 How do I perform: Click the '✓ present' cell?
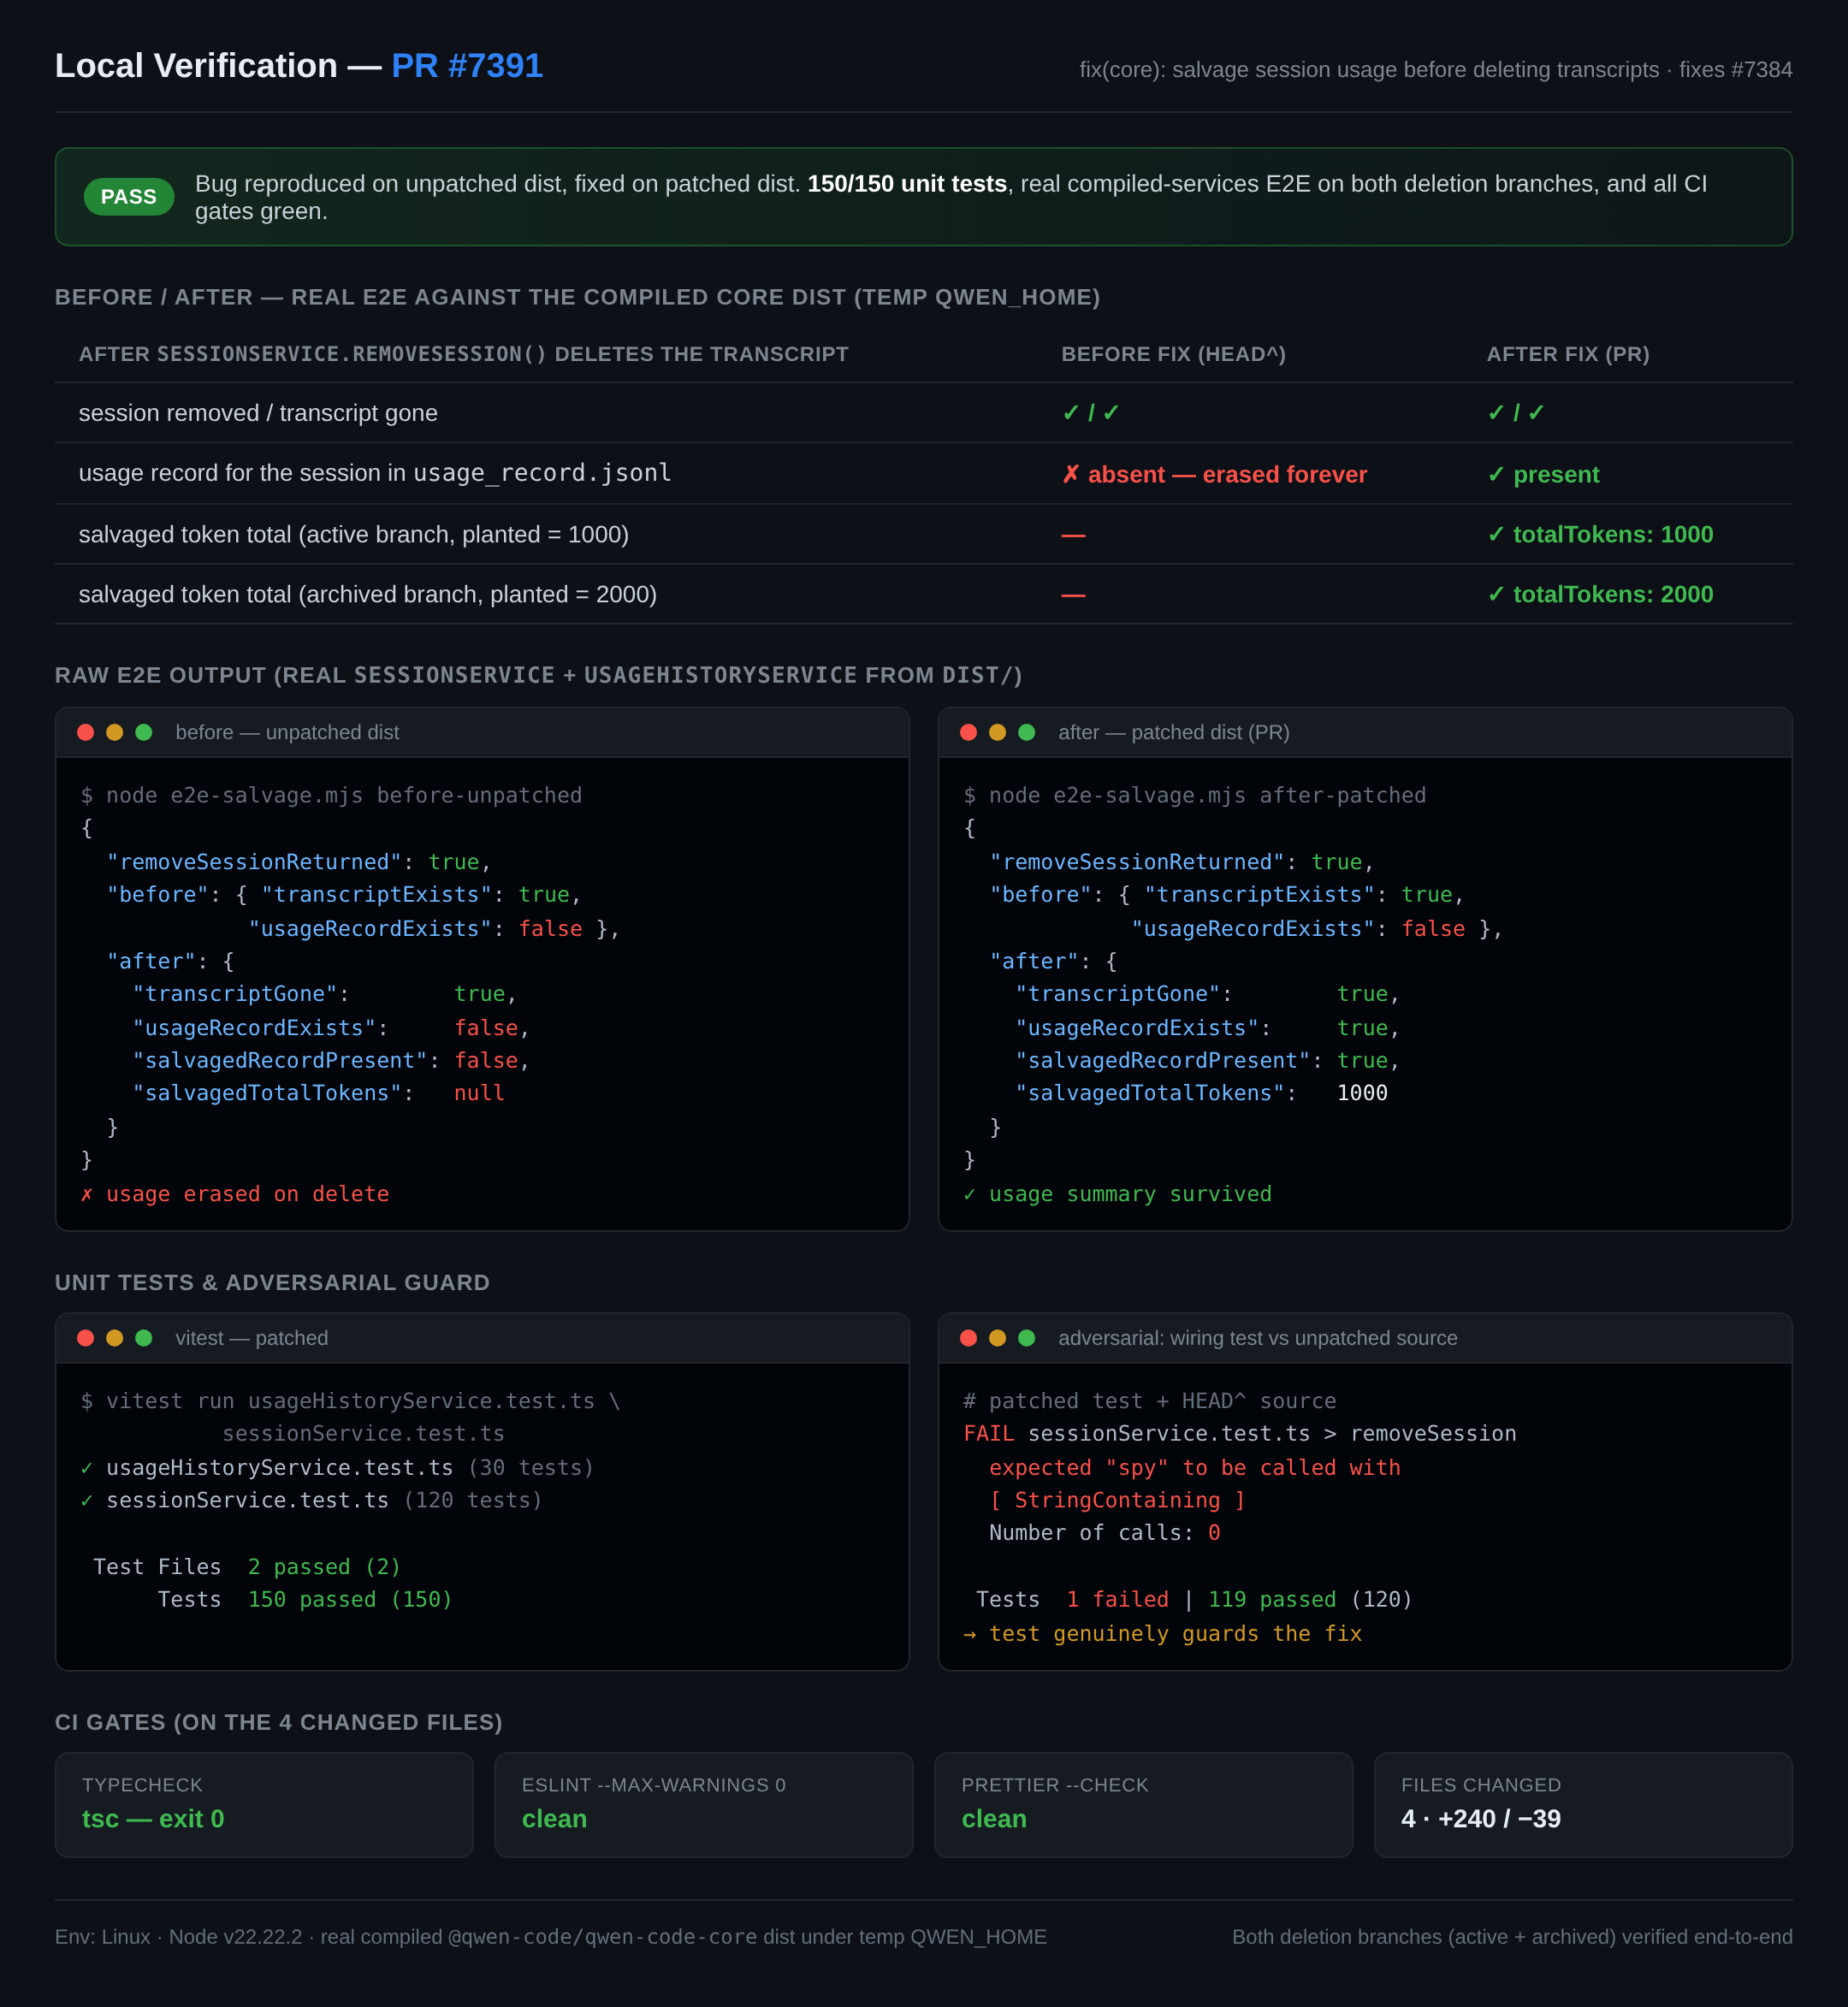point(1543,474)
